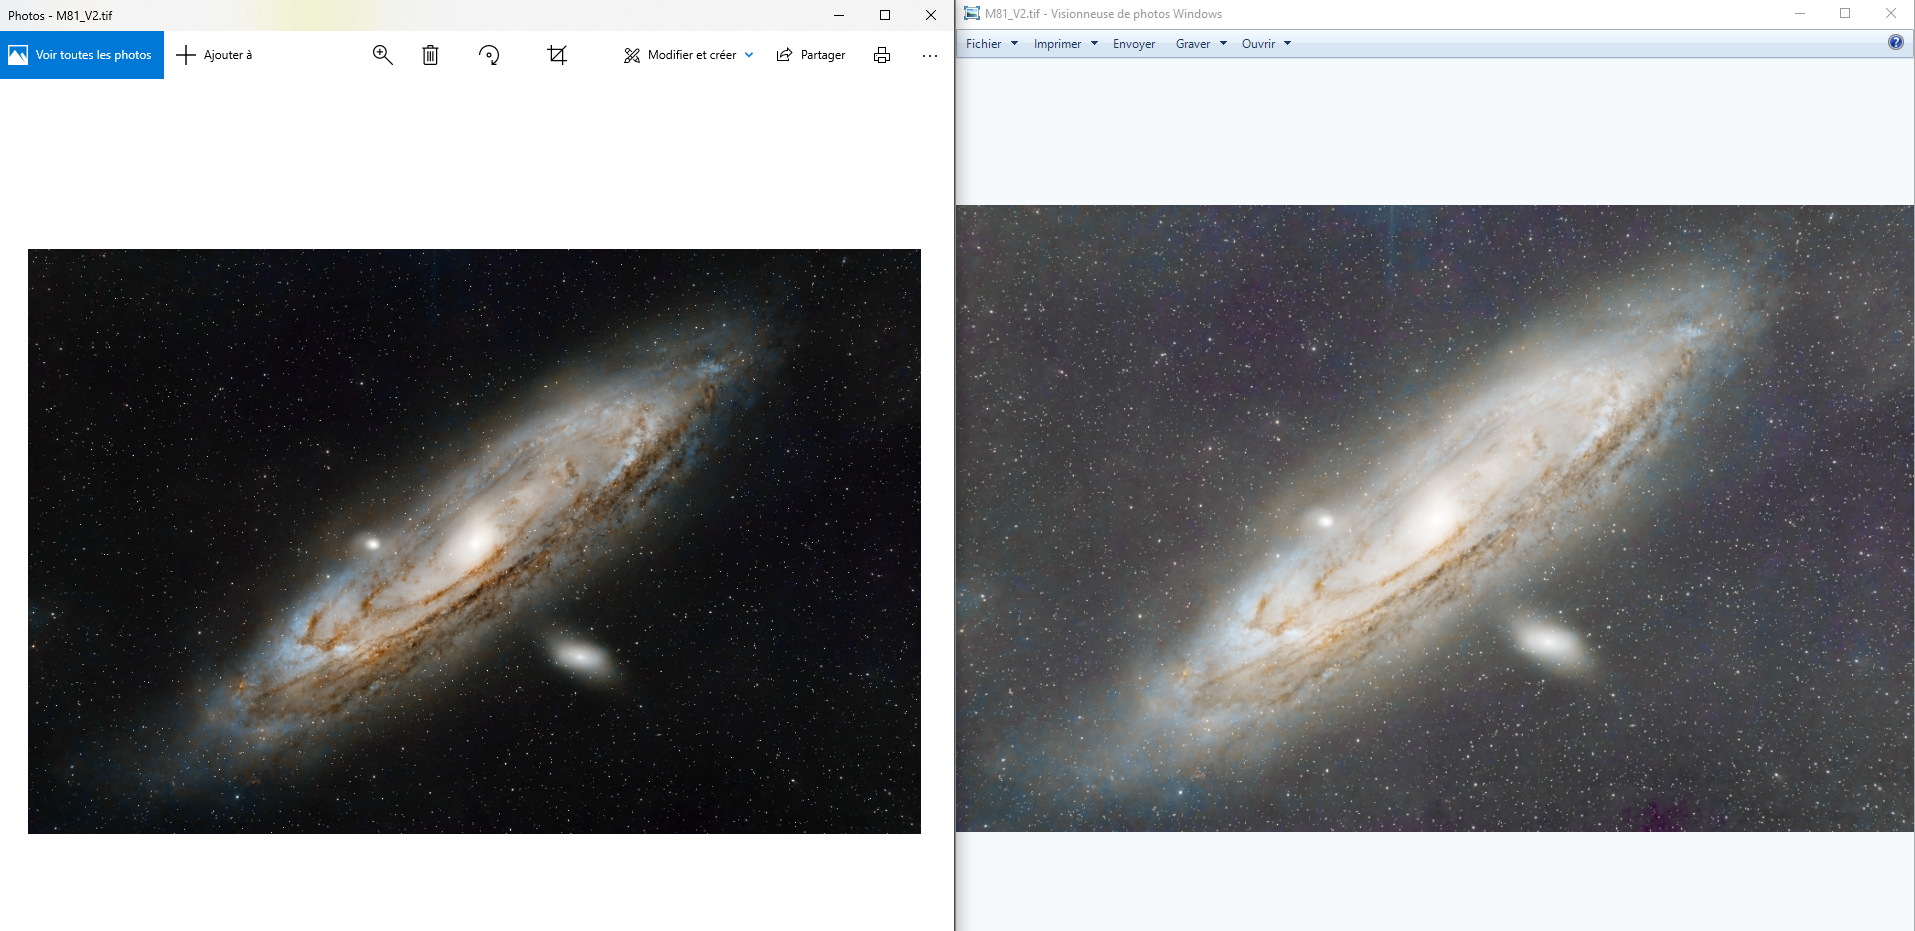This screenshot has width=1915, height=931.
Task: Open the Fichier dropdown menu
Action: tap(991, 44)
